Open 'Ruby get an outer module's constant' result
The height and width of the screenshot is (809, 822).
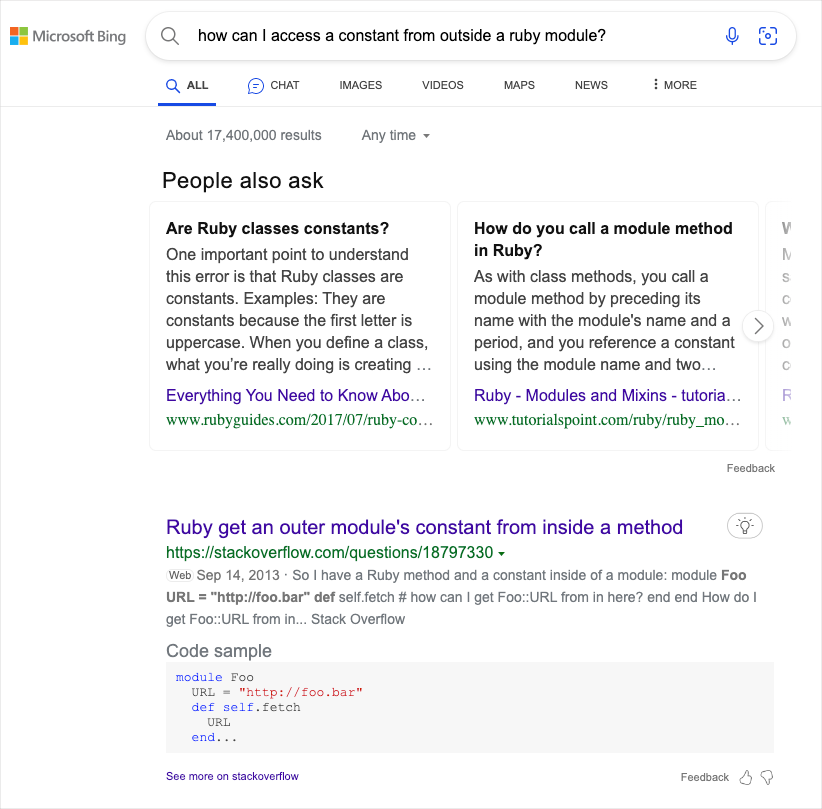point(424,527)
